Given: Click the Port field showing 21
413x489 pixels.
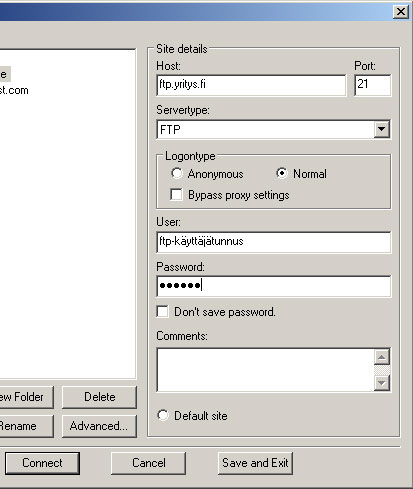Looking at the screenshot, I should coord(372,85).
